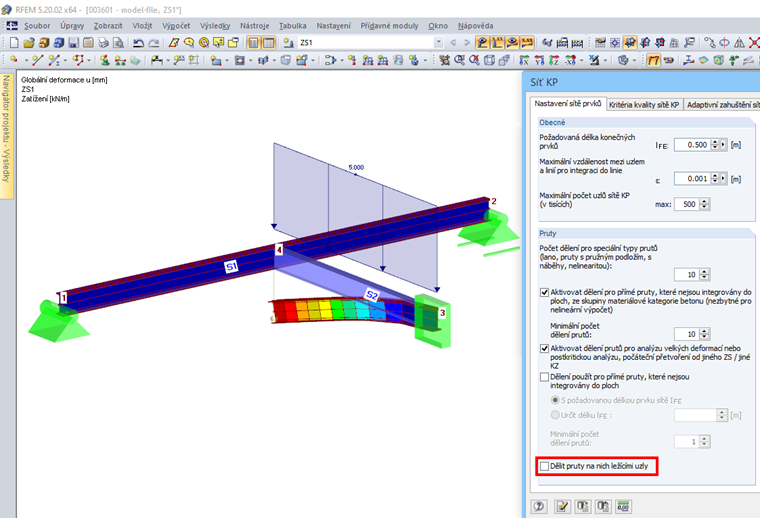Click the max nodes field showing 500

(x=687, y=204)
